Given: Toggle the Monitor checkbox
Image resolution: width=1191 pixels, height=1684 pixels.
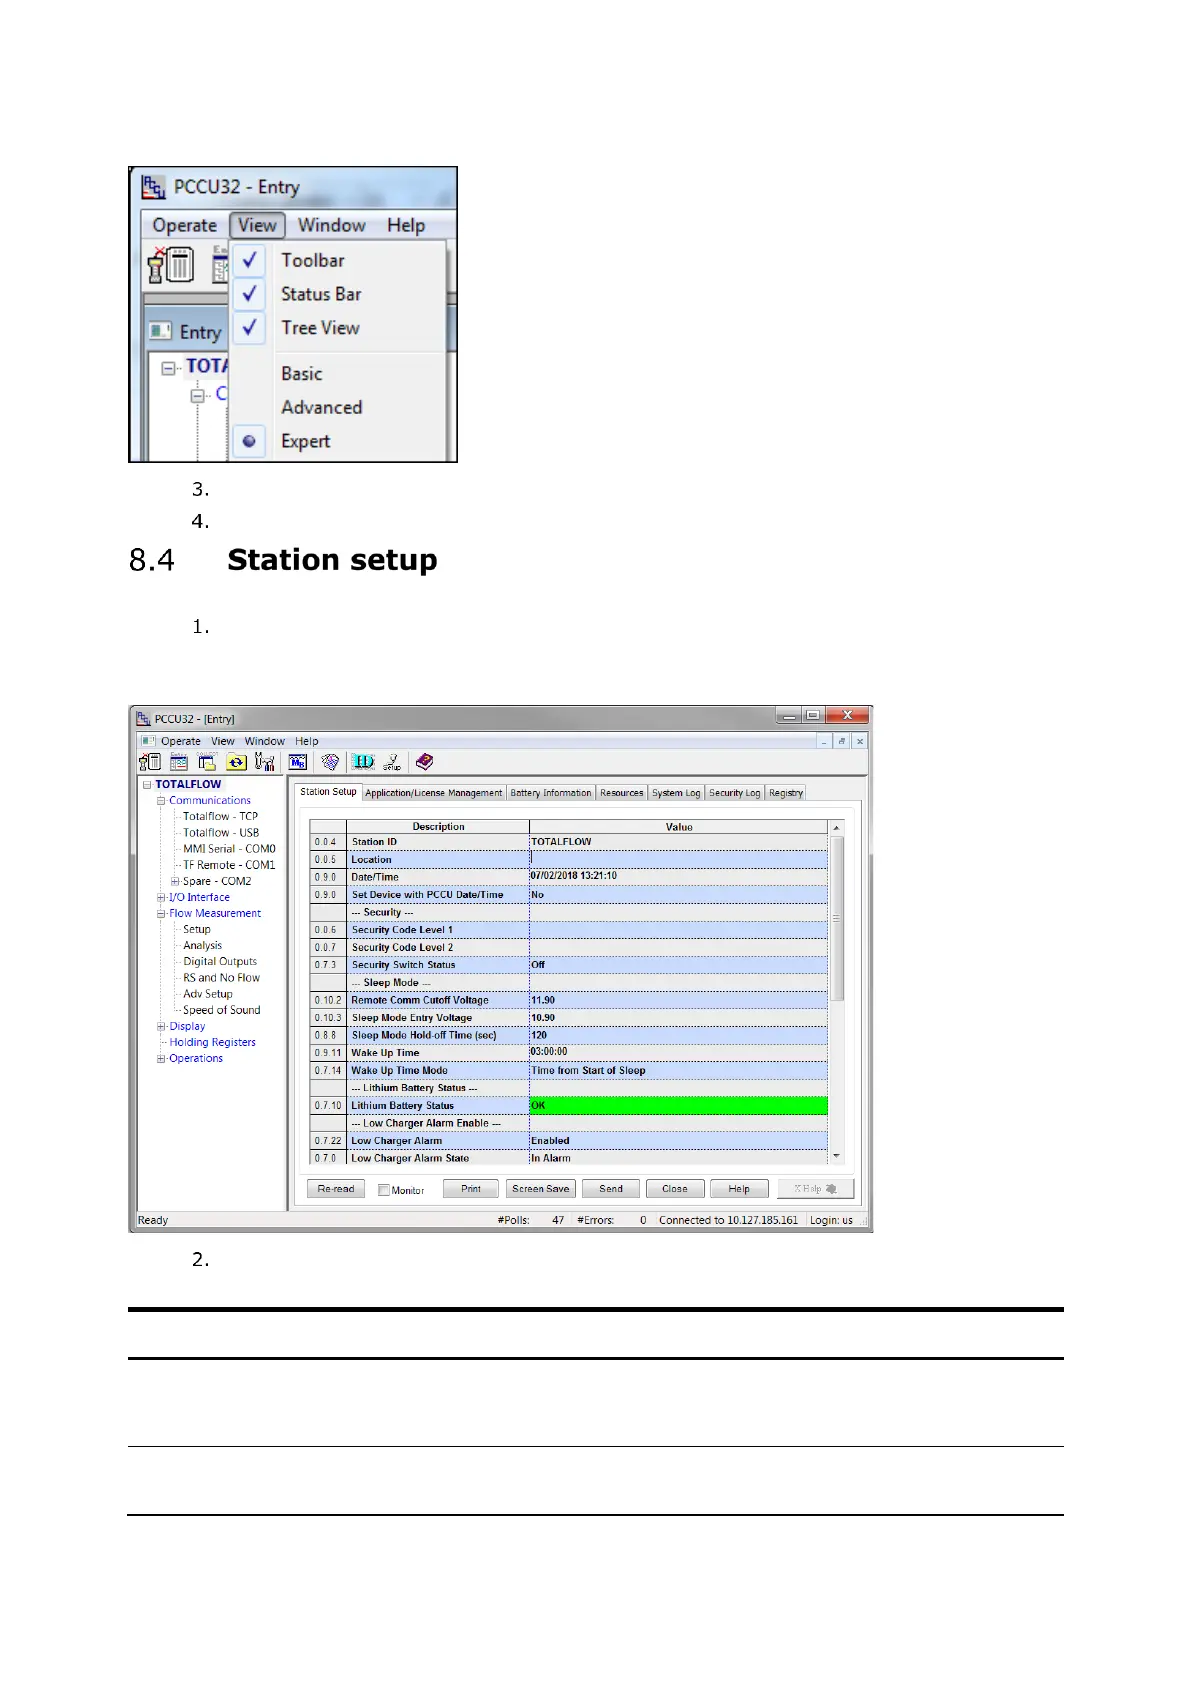Looking at the screenshot, I should [x=384, y=1190].
